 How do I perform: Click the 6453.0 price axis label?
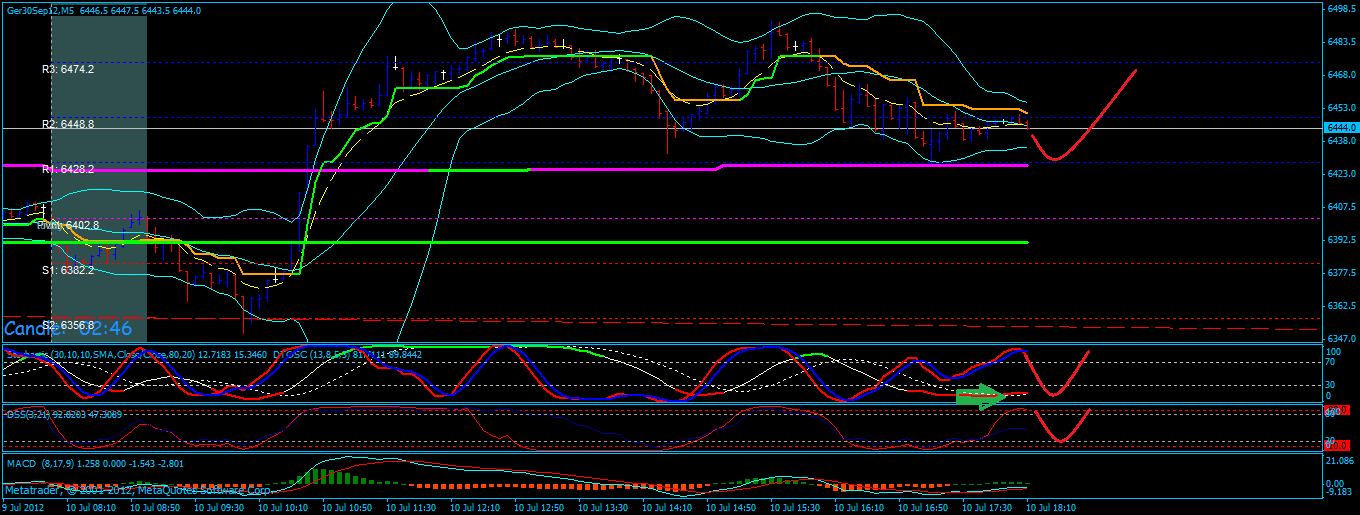pos(1341,108)
